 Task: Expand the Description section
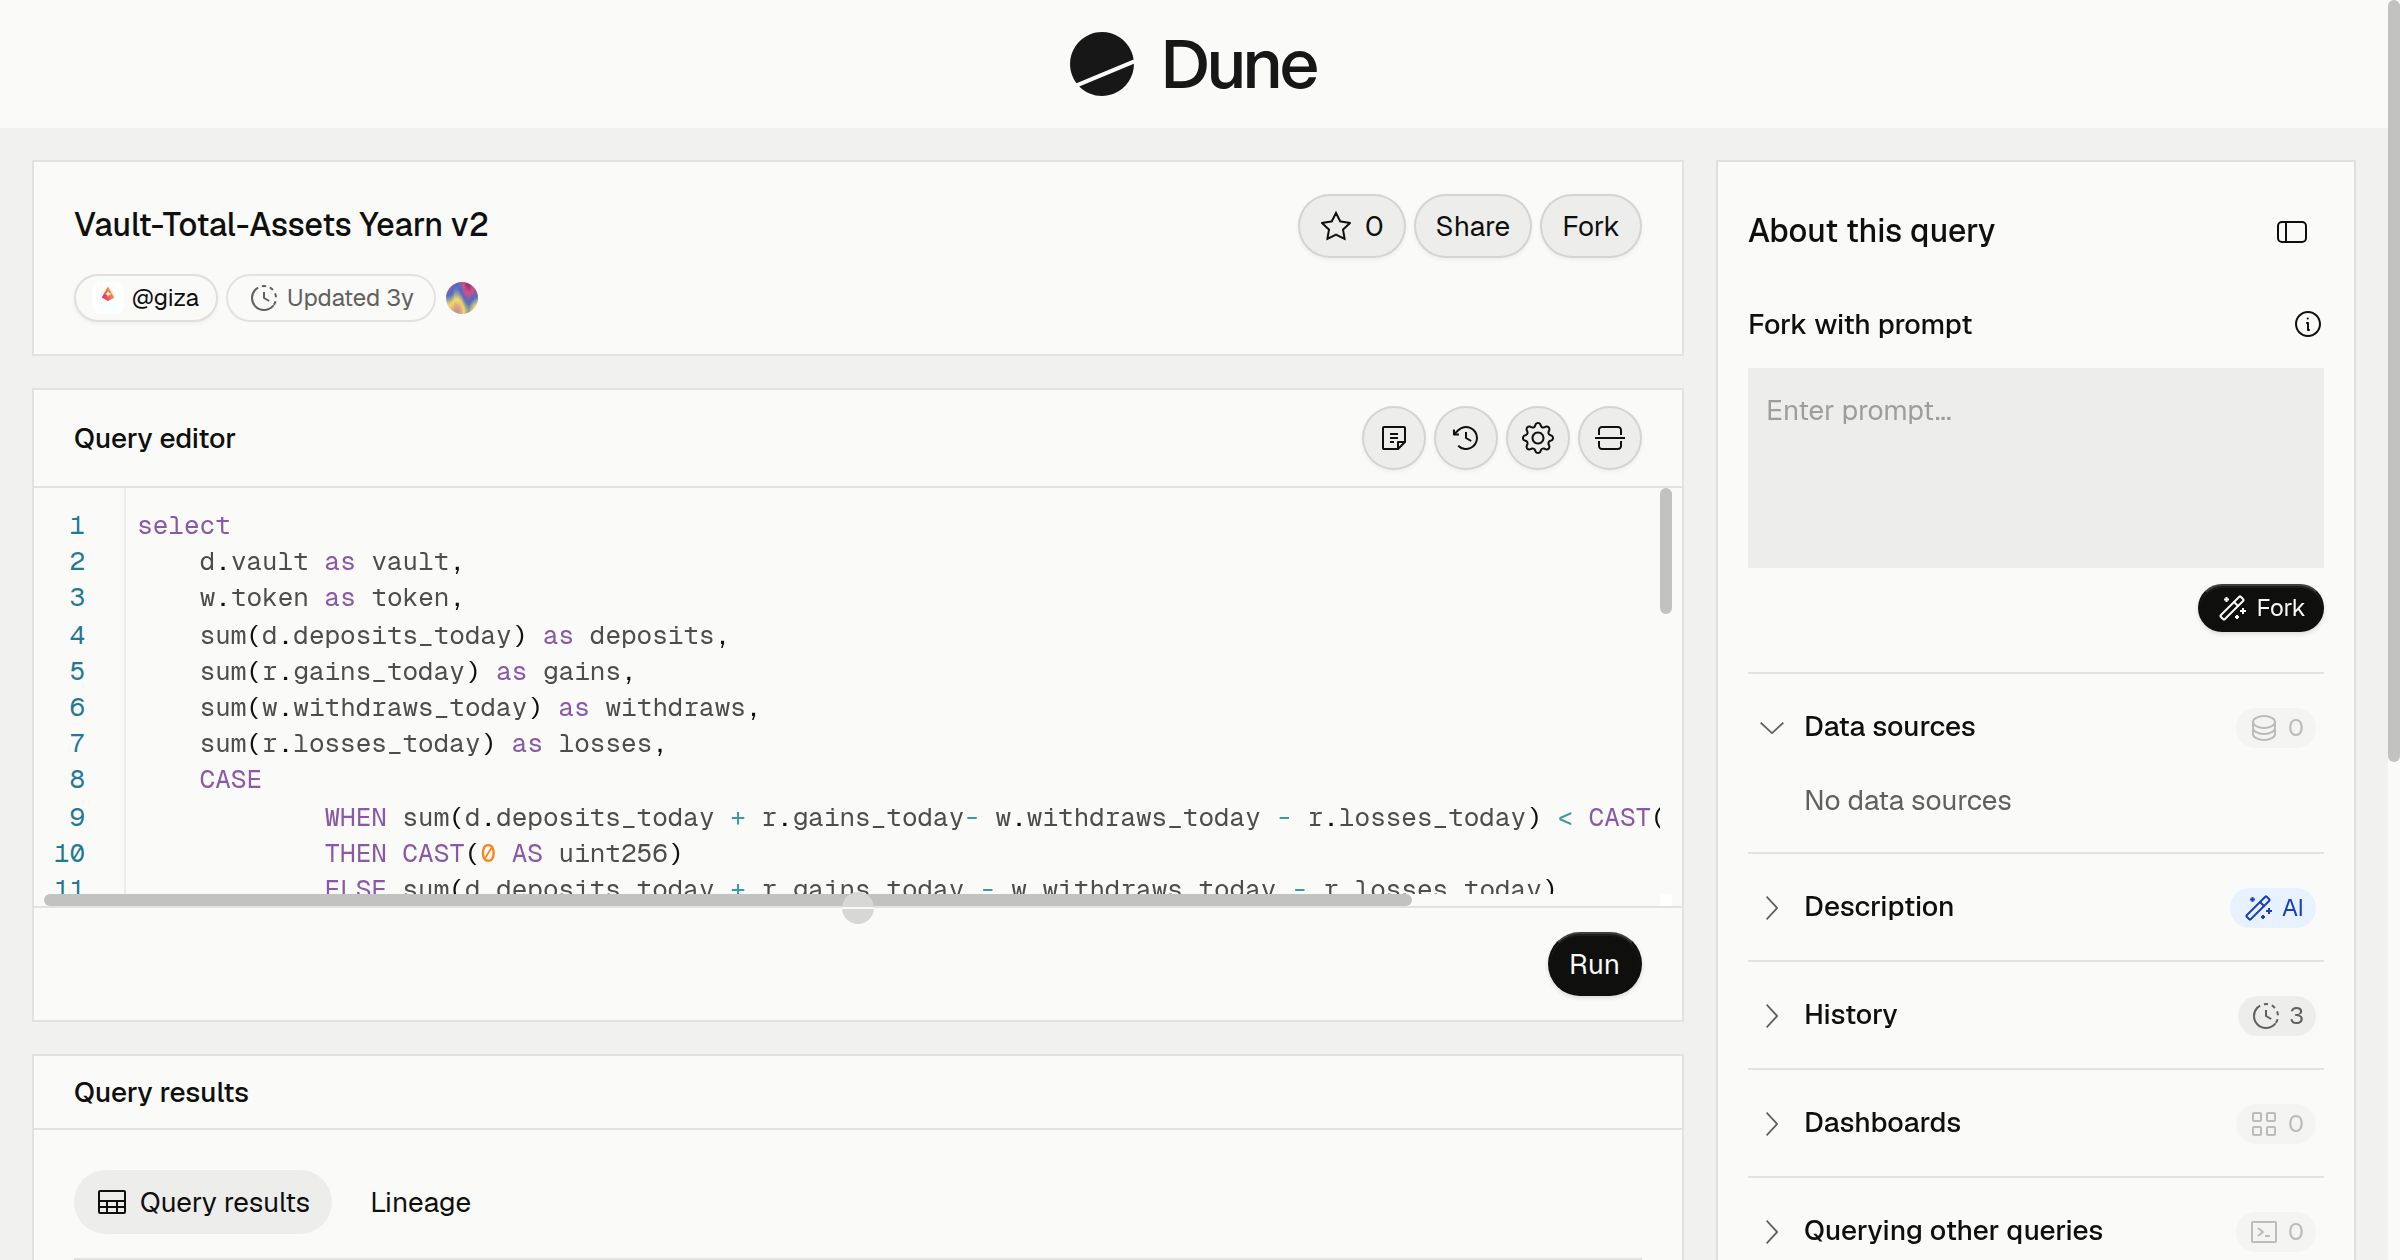[1772, 907]
